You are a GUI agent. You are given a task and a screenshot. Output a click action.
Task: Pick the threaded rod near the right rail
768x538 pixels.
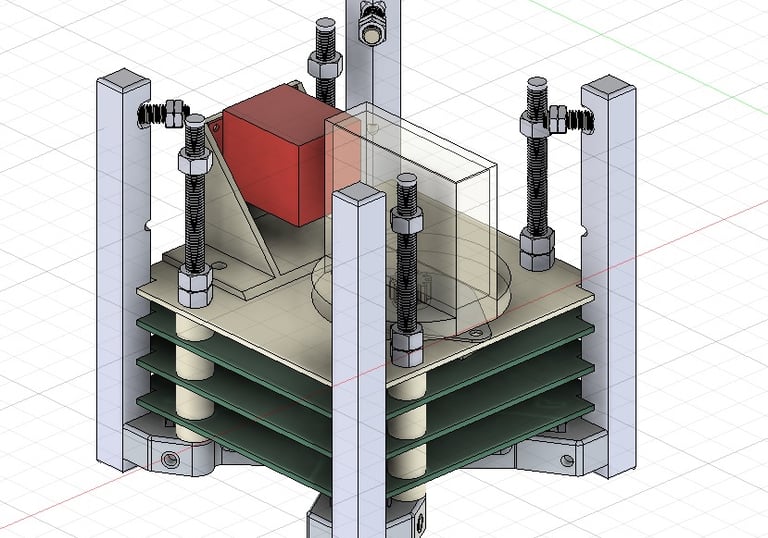click(x=537, y=174)
